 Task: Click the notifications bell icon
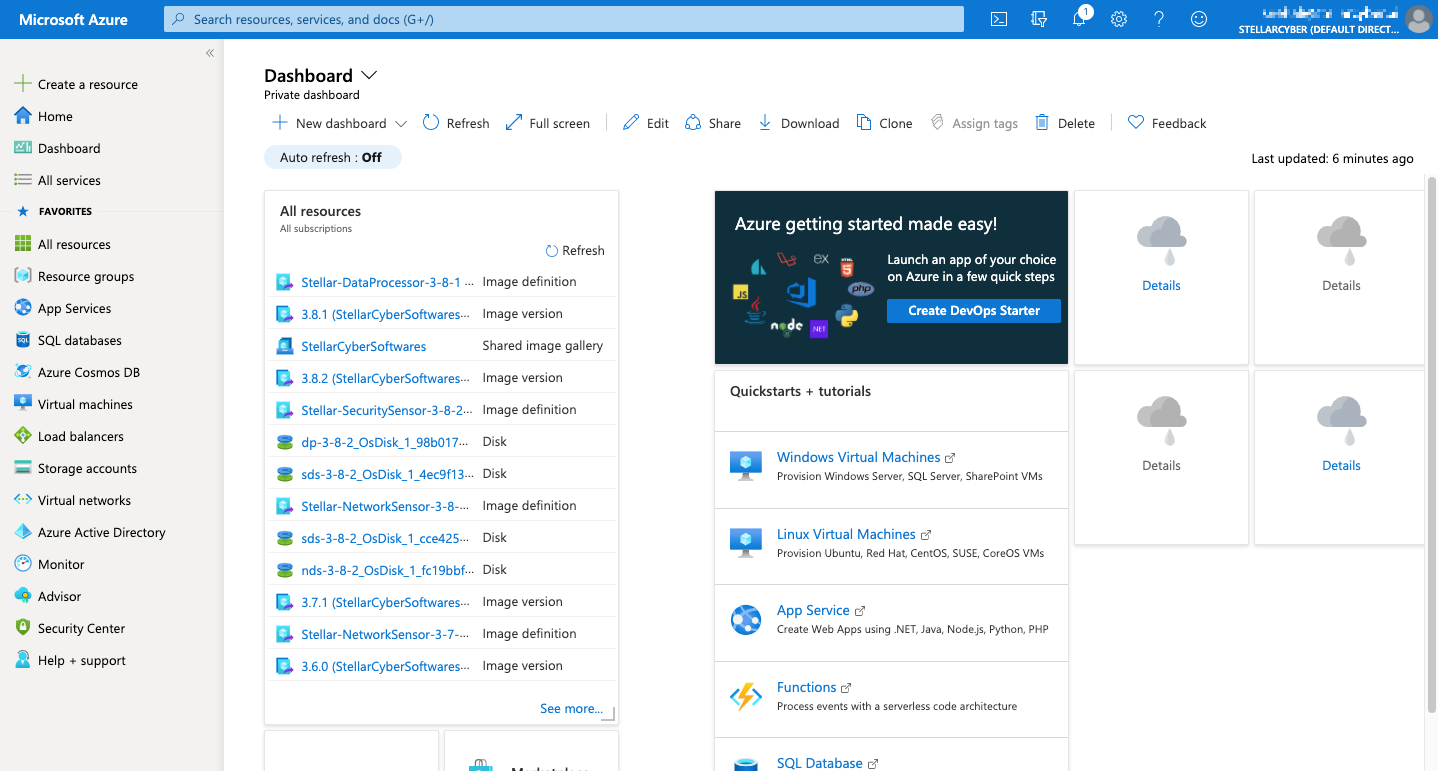[x=1079, y=19]
